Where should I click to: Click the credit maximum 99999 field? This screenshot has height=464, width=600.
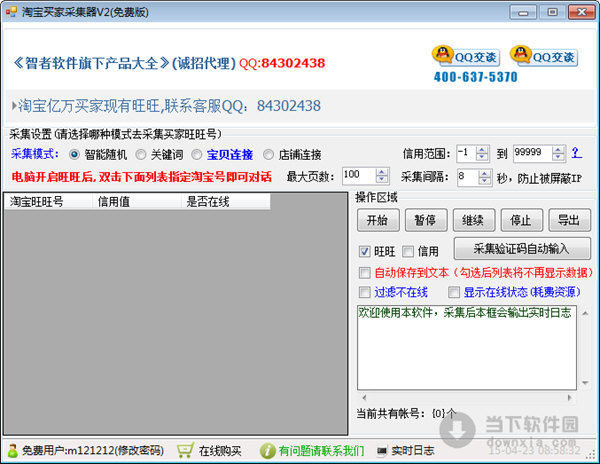[533, 154]
